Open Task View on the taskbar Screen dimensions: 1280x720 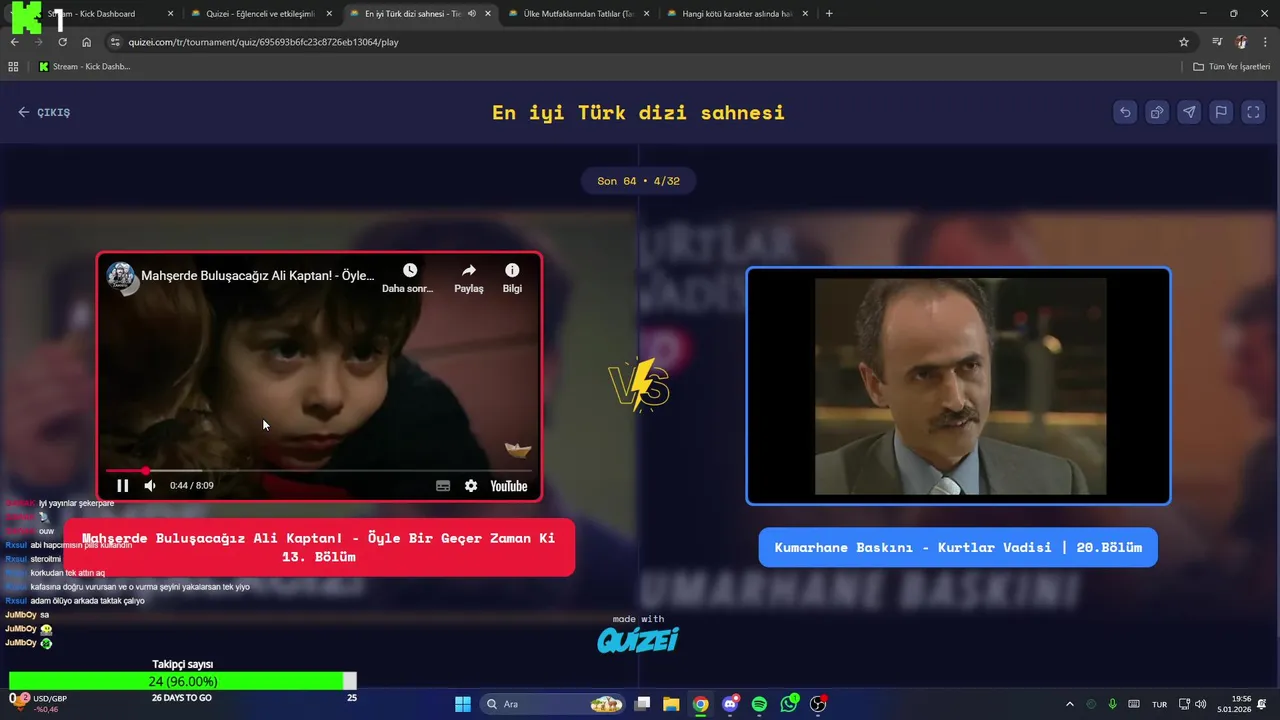pos(643,704)
